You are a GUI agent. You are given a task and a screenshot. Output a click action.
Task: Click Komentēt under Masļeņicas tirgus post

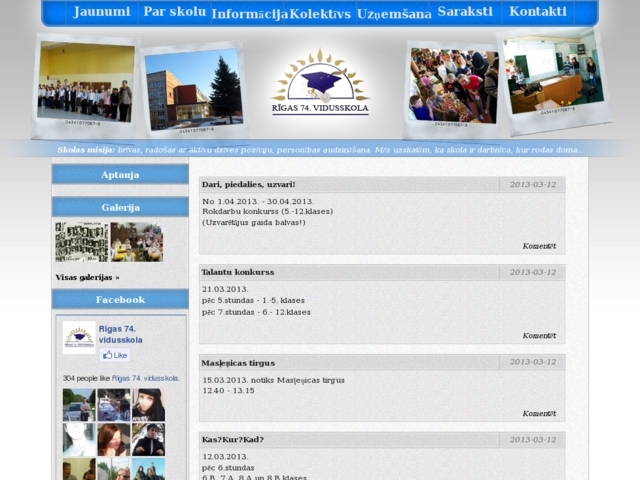pyautogui.click(x=539, y=413)
